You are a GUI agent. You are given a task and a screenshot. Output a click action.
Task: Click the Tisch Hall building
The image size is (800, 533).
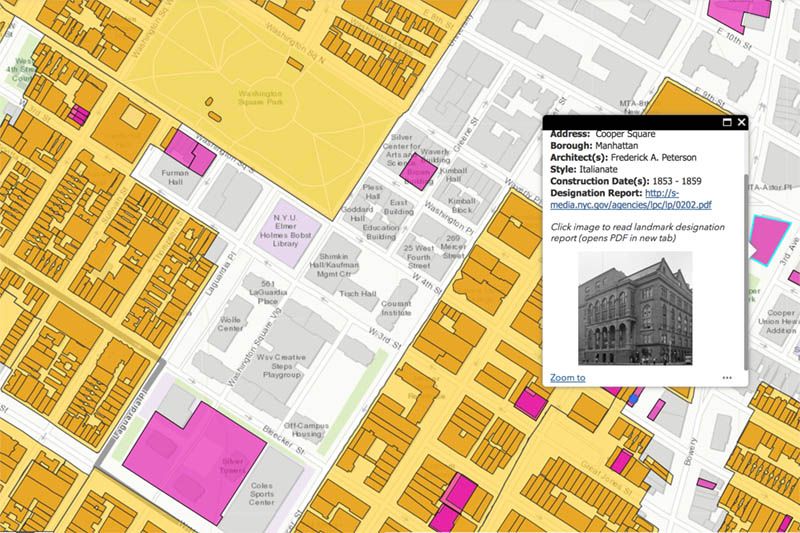[x=358, y=294]
